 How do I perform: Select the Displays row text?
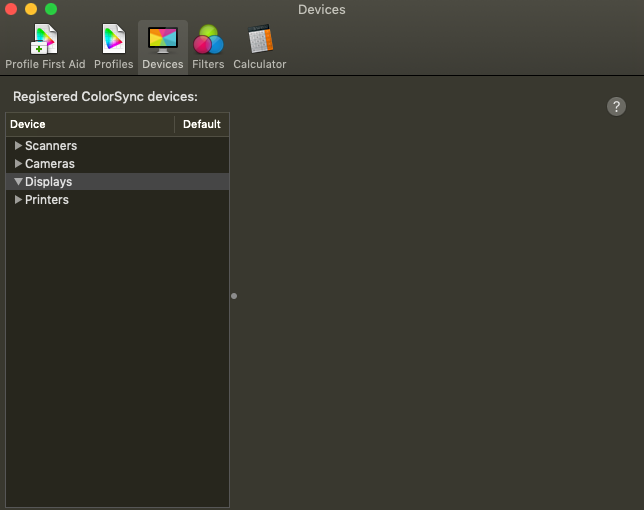(48, 182)
